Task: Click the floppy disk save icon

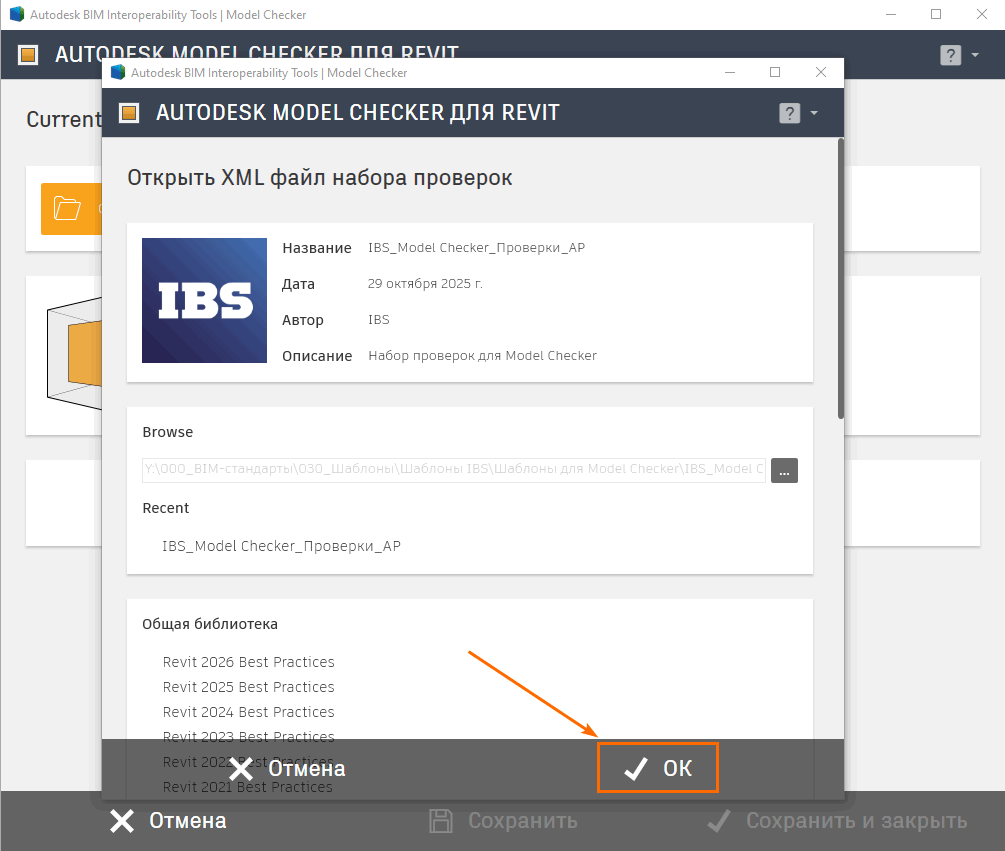Action: pyautogui.click(x=441, y=821)
